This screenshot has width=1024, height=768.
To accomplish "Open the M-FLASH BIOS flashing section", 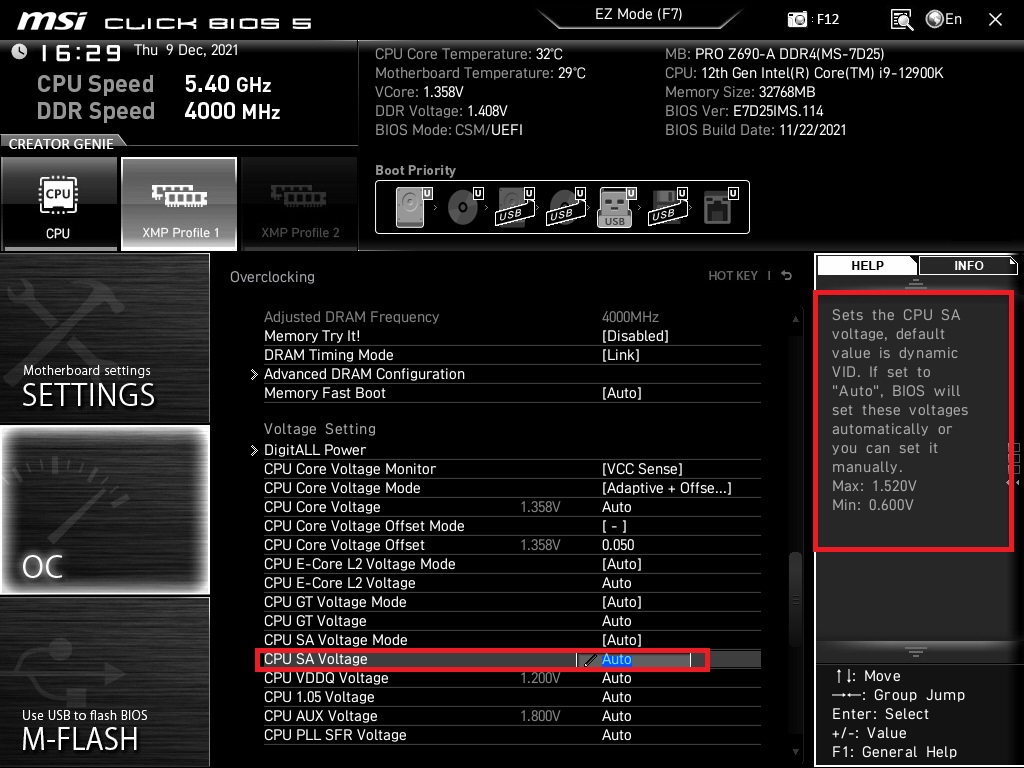I will pyautogui.click(x=105, y=682).
